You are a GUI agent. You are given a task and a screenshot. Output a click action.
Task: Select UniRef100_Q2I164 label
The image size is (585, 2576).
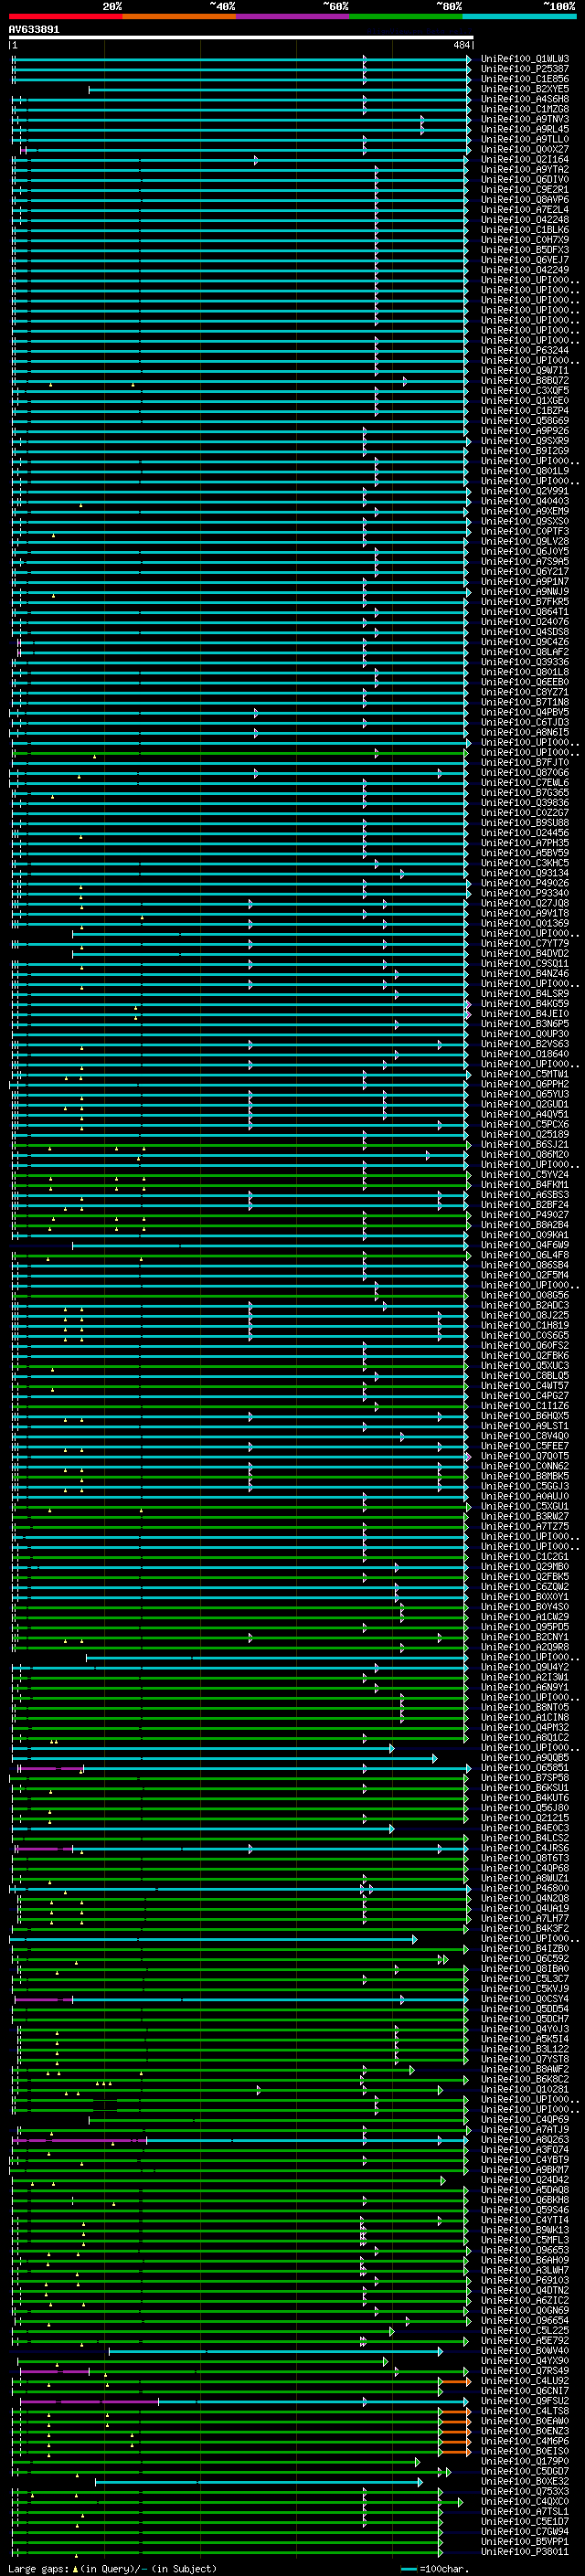pos(525,159)
